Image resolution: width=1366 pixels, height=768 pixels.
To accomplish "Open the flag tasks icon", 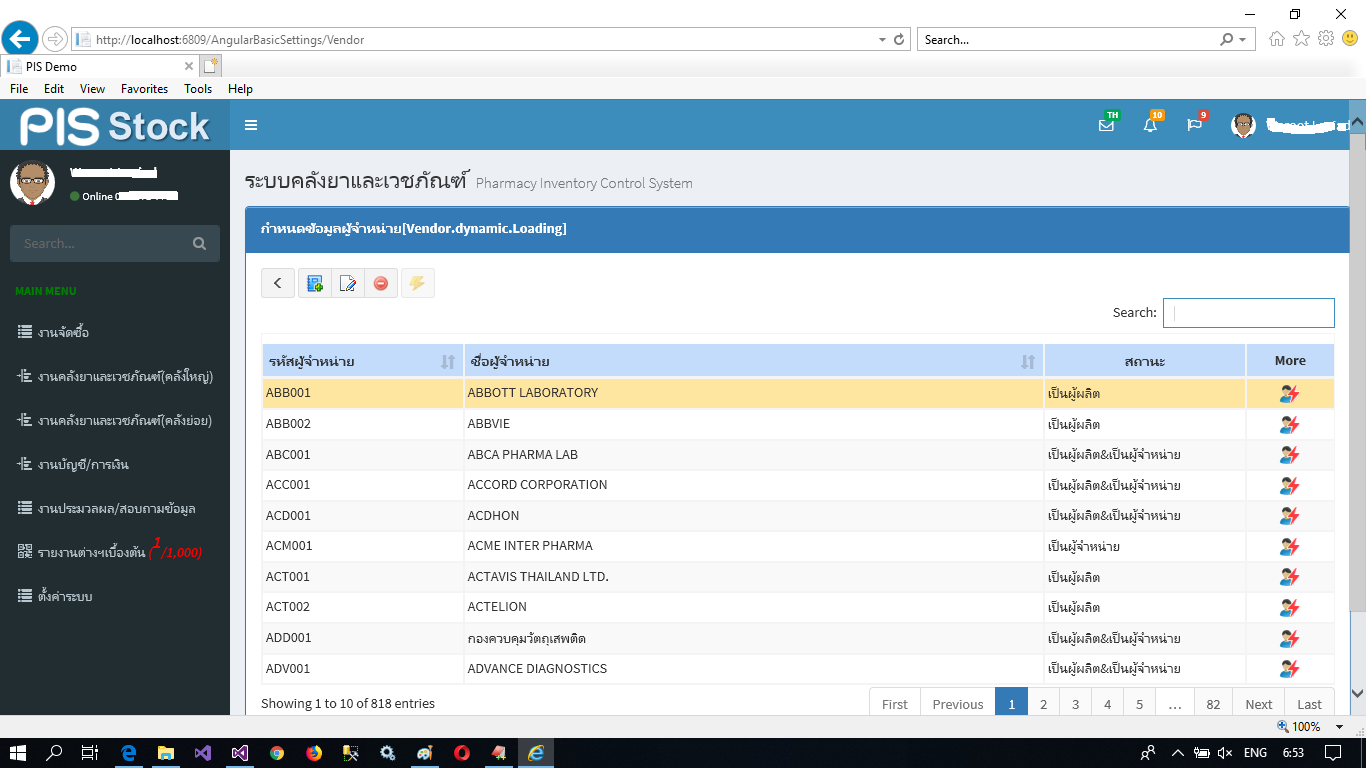I will click(1194, 125).
